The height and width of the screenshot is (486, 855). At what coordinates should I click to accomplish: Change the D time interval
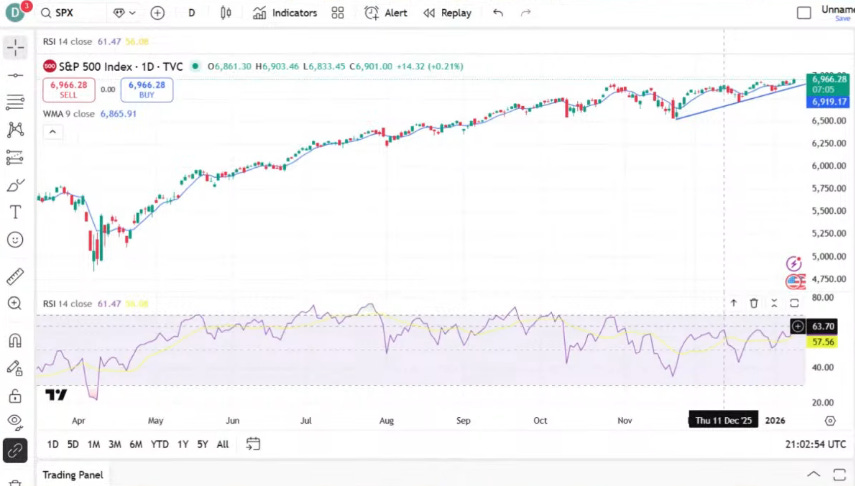(x=191, y=13)
